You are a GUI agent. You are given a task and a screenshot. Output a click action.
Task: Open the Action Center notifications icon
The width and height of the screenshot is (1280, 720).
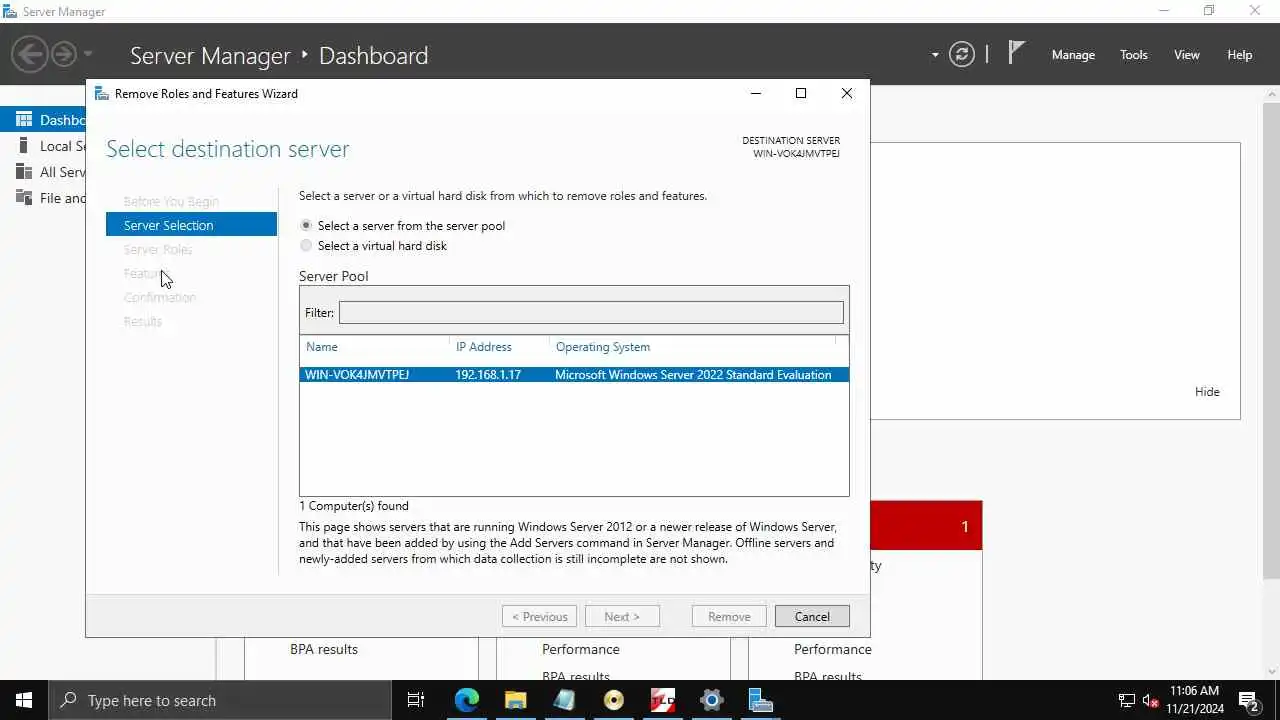[1250, 700]
